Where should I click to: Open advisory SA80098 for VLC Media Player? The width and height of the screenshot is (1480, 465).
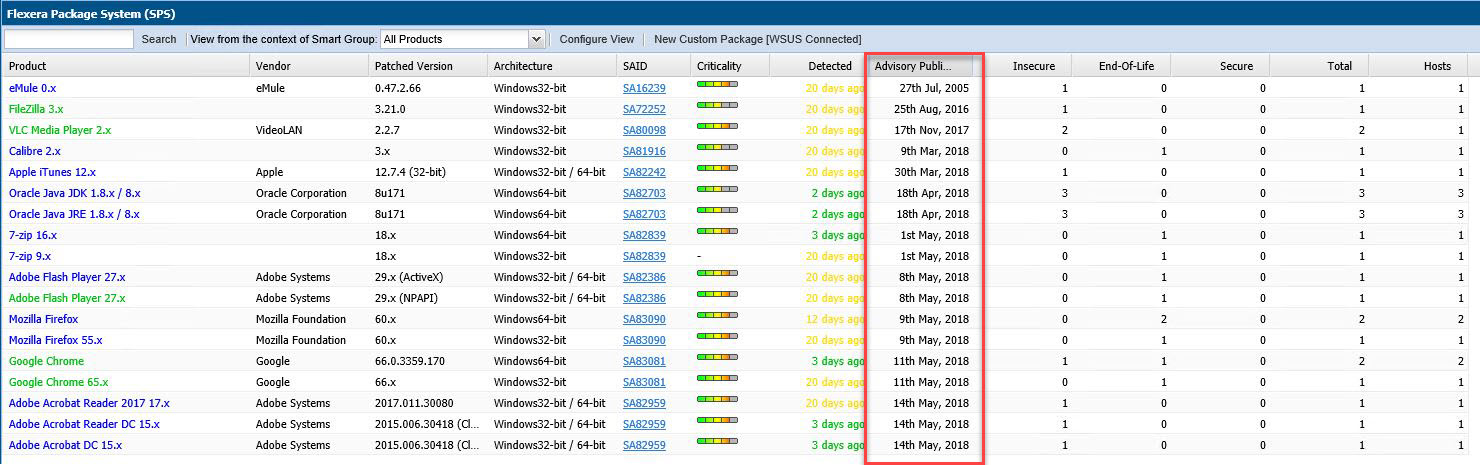(644, 130)
